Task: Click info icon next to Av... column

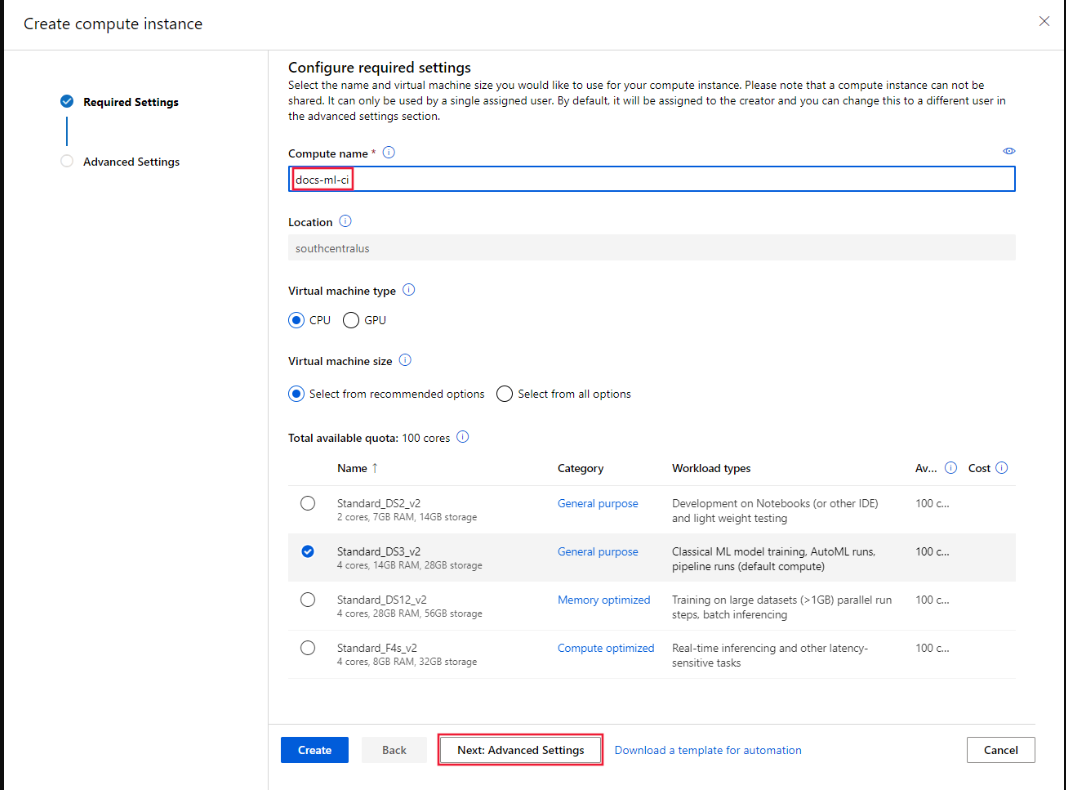Action: pos(951,468)
